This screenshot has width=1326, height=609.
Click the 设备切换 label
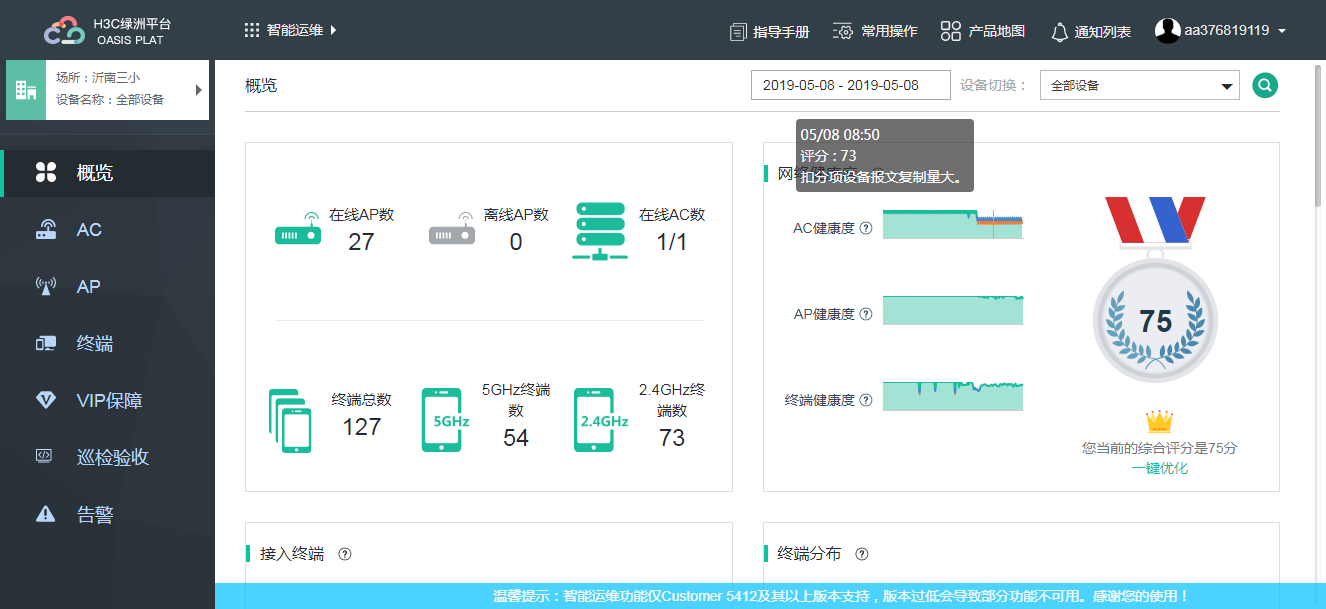(x=993, y=86)
